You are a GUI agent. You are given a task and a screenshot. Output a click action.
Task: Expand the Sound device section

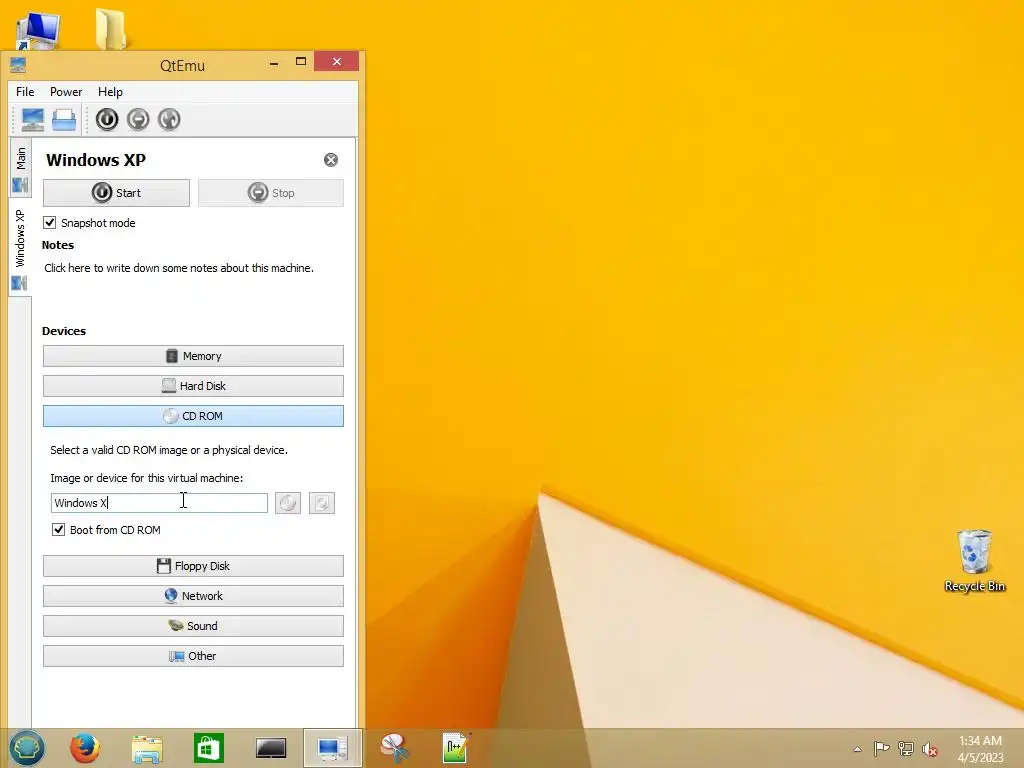click(x=193, y=626)
